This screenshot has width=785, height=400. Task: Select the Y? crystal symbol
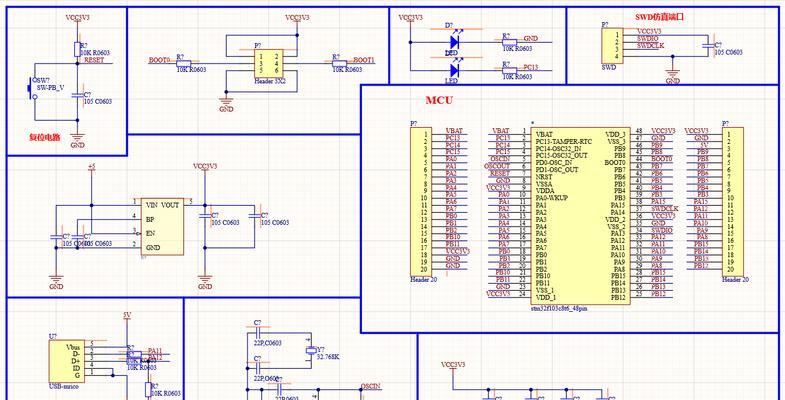[x=311, y=349]
